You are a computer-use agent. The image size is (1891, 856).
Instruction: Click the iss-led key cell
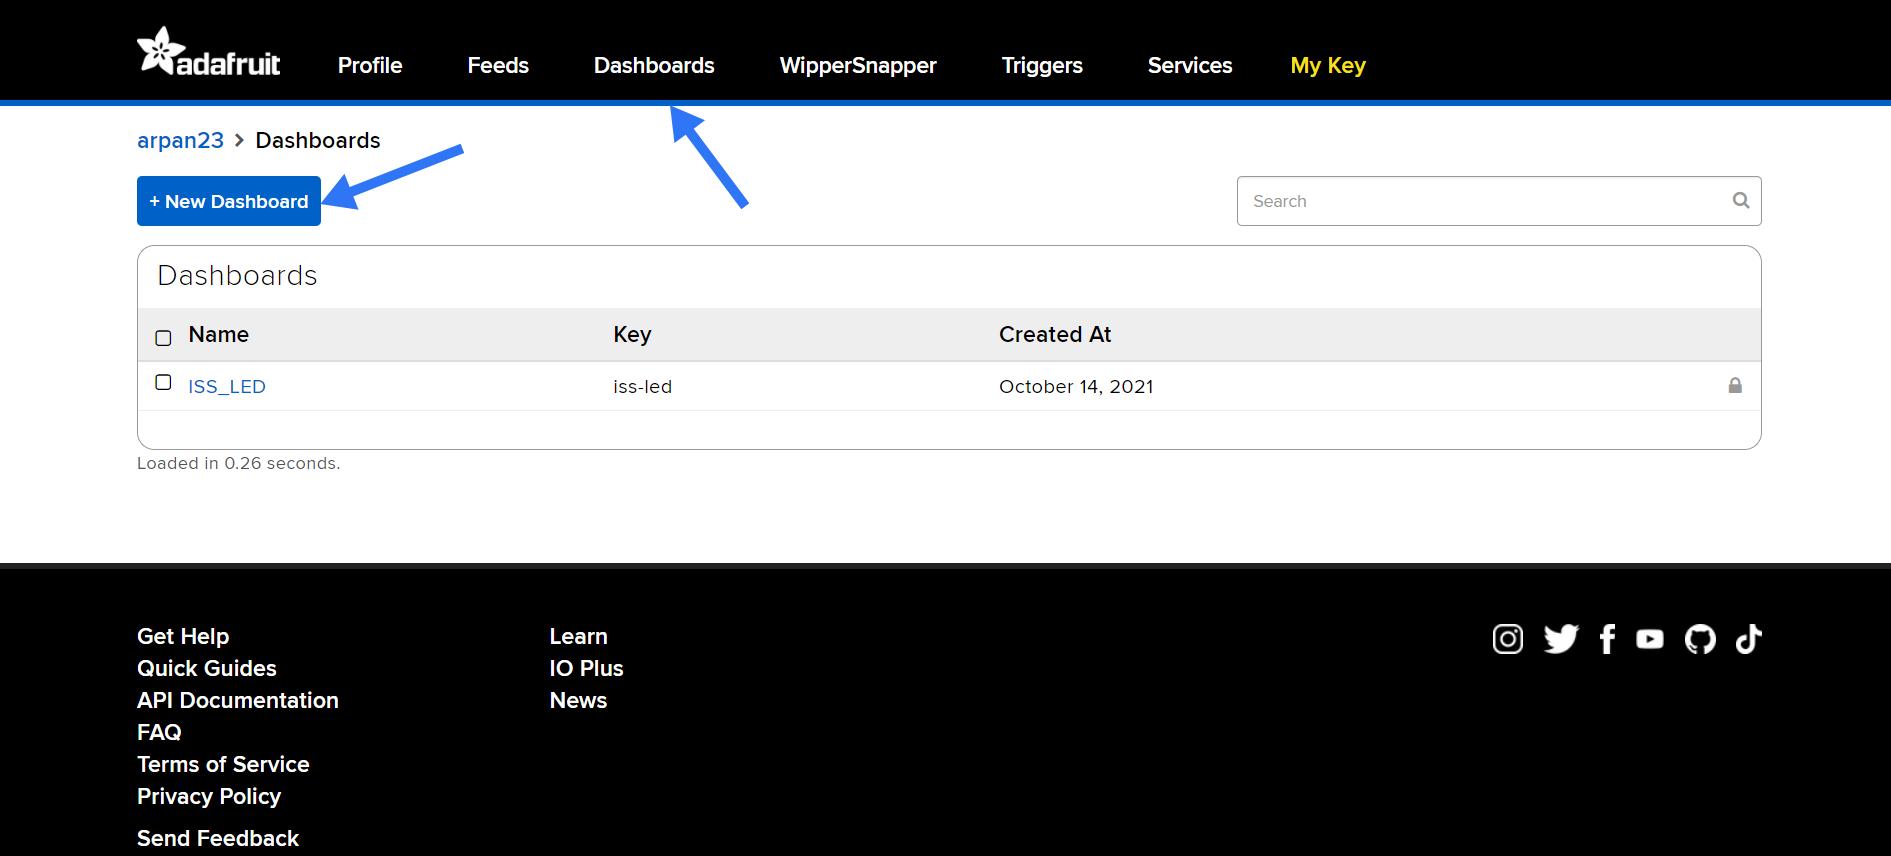coord(642,386)
